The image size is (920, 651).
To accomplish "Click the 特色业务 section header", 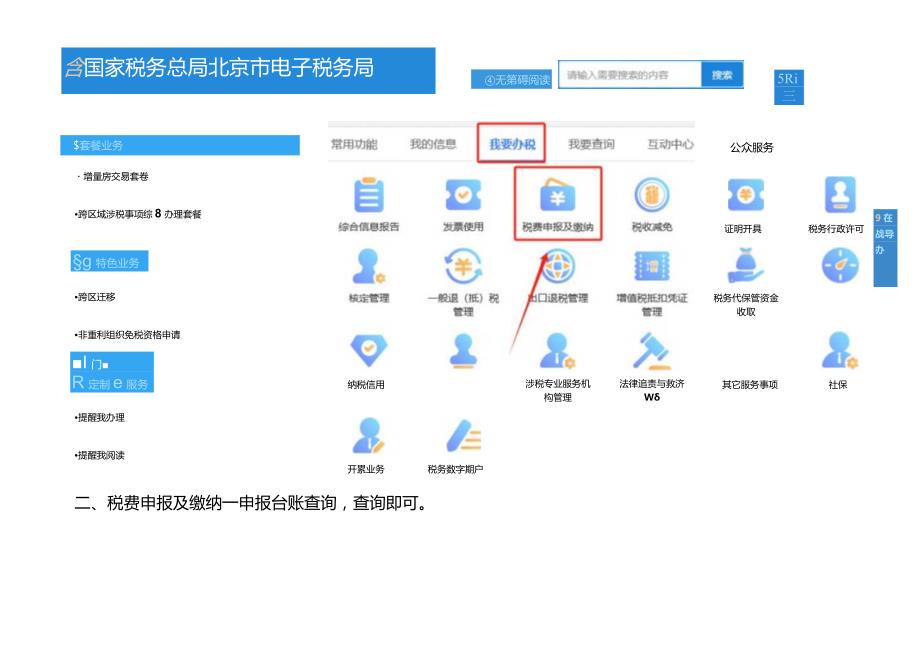I will pos(110,262).
